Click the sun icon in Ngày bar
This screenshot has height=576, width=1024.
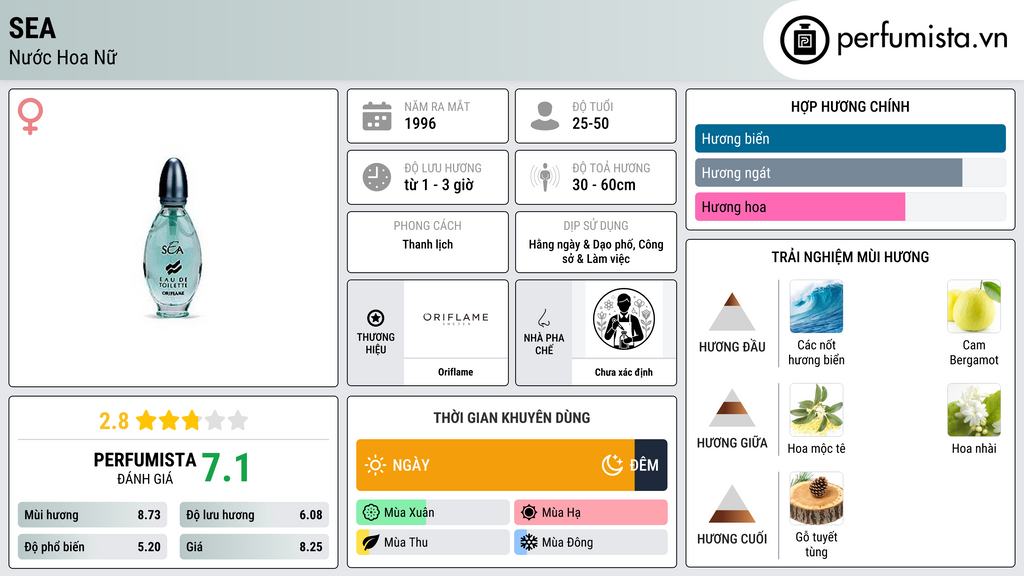click(x=375, y=465)
